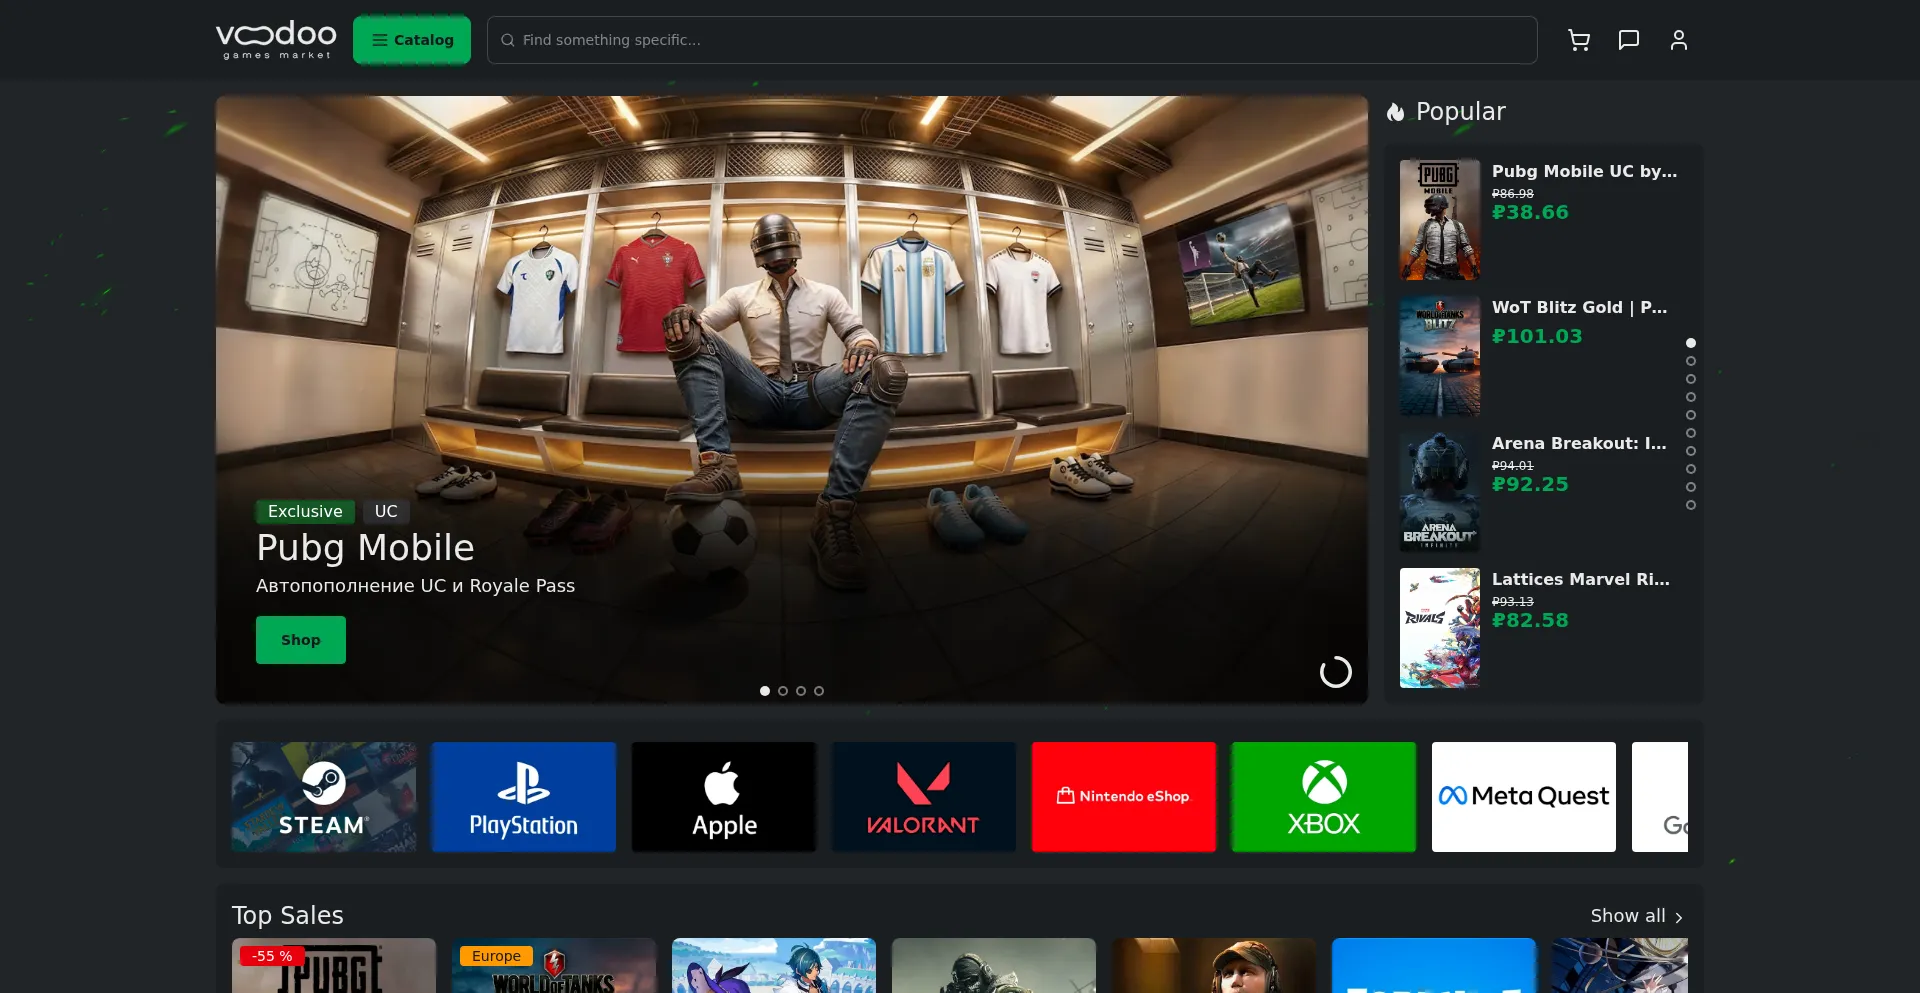The height and width of the screenshot is (993, 1920).
Task: Open the user account profile icon
Action: pyautogui.click(x=1679, y=40)
